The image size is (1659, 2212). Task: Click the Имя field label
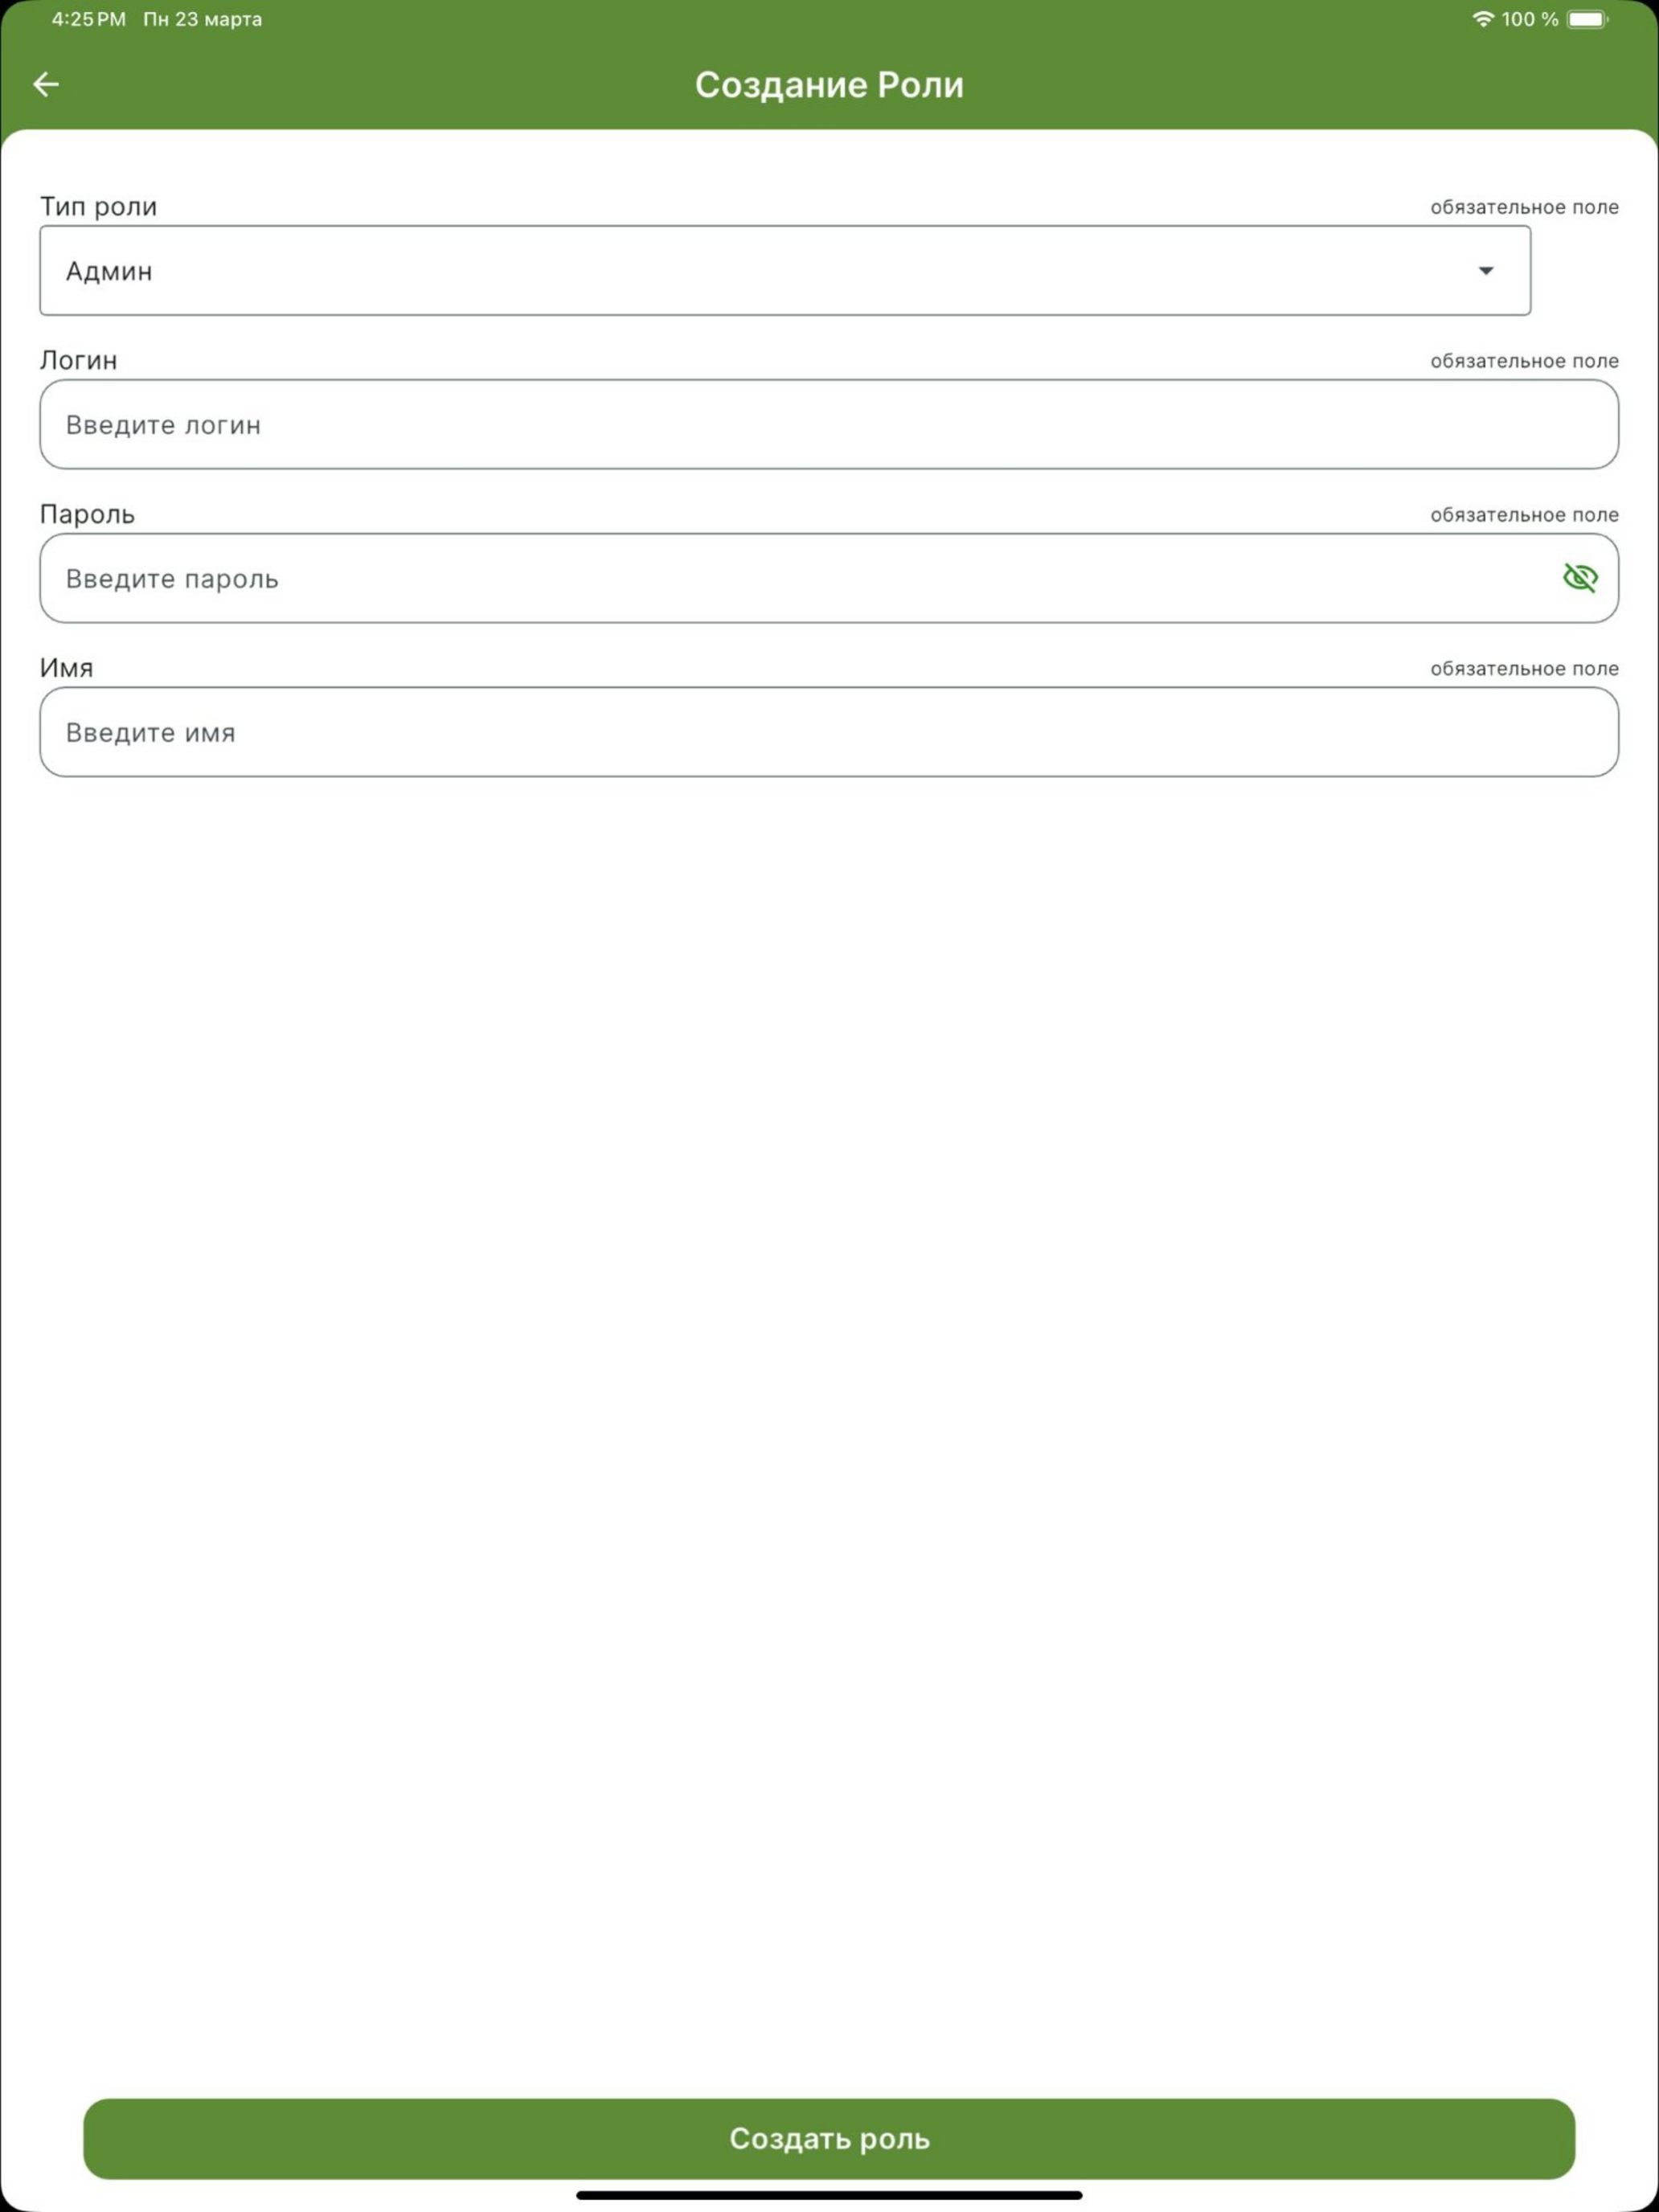point(66,668)
